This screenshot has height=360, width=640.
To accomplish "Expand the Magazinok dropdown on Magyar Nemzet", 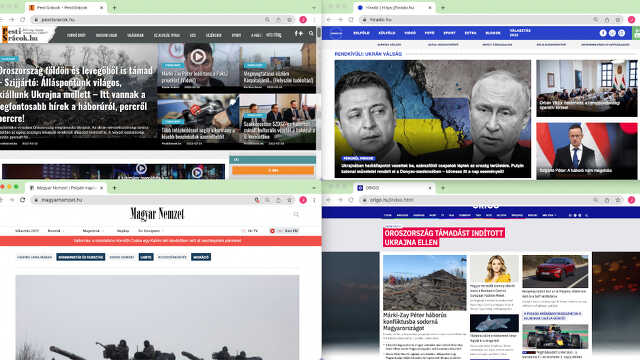I will pos(93,231).
